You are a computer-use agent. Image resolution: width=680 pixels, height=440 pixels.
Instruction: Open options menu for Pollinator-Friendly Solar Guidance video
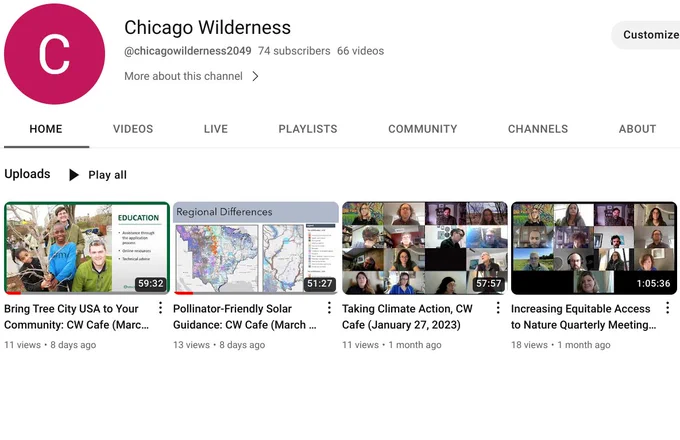click(x=329, y=308)
